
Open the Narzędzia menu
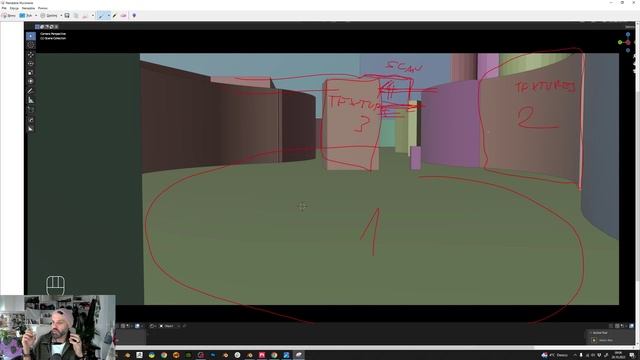(28, 8)
